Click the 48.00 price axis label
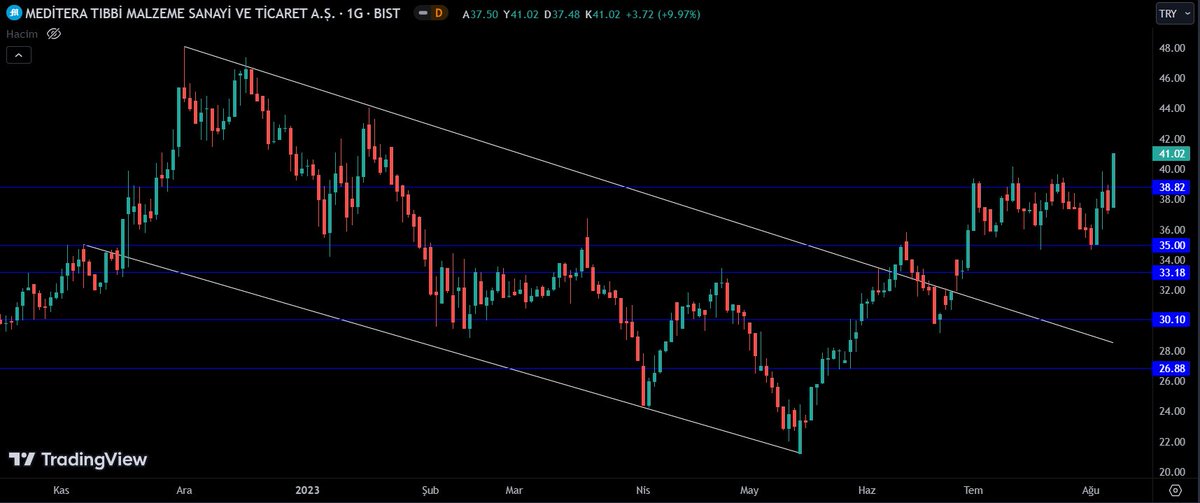Screen dimensions: 1200x503 (1170, 48)
